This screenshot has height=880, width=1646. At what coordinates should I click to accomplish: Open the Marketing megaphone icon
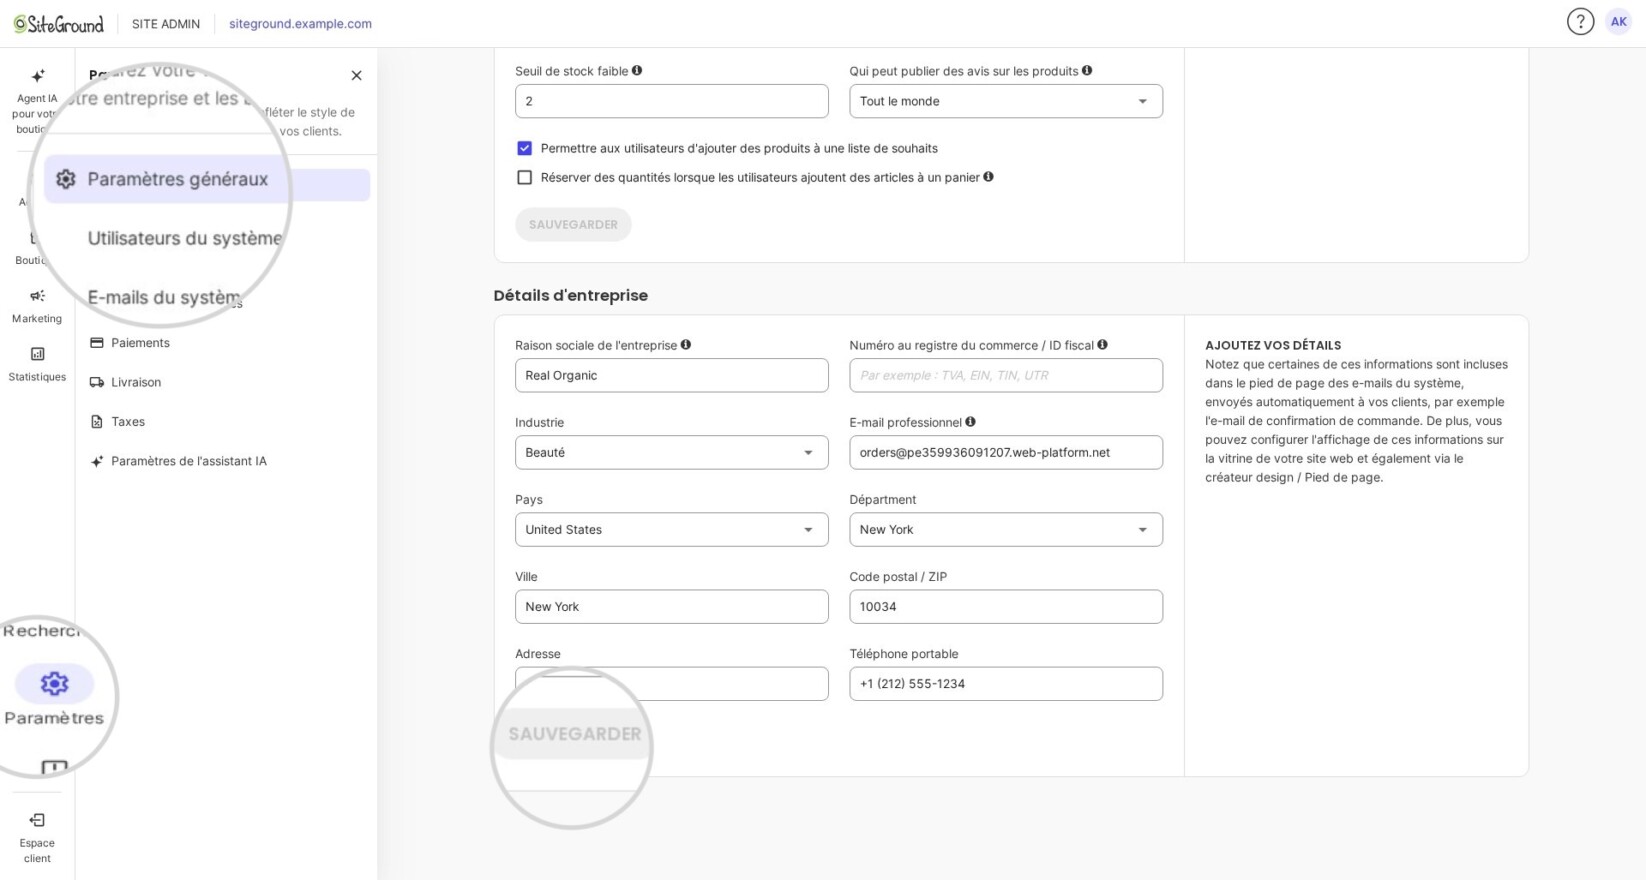coord(37,296)
